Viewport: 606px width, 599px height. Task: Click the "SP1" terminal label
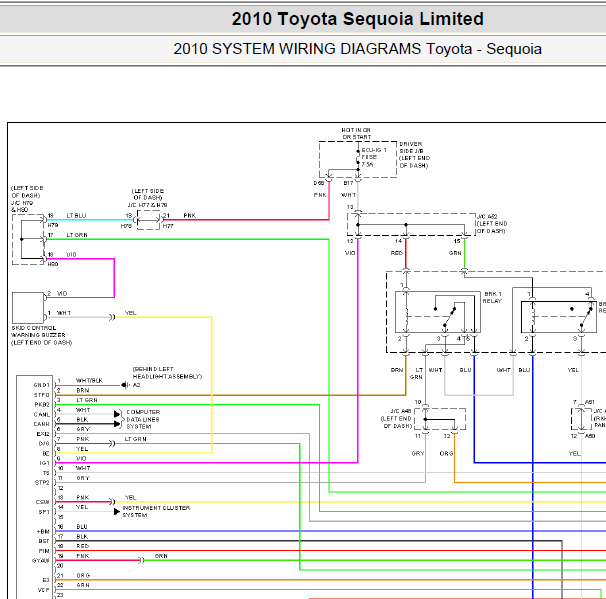click(44, 512)
